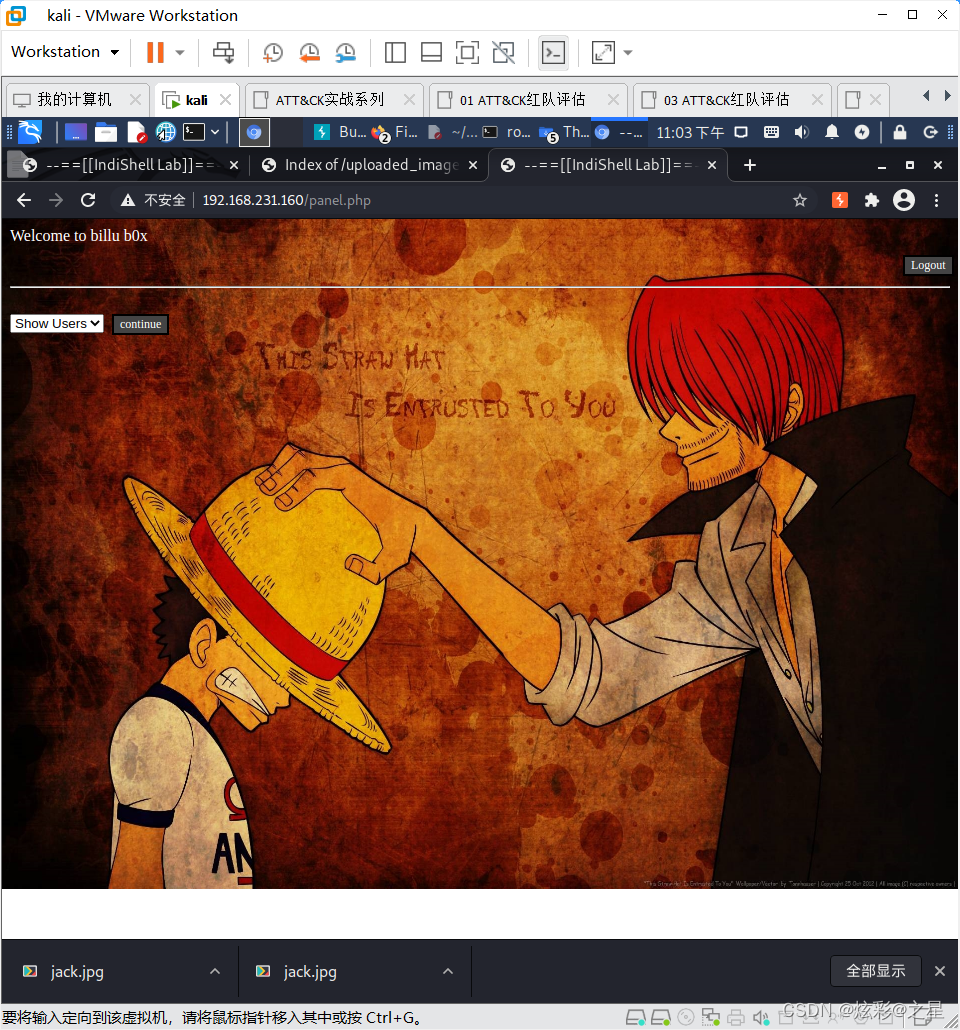
Task: Open the orange browser extension icon
Action: pyautogui.click(x=840, y=200)
